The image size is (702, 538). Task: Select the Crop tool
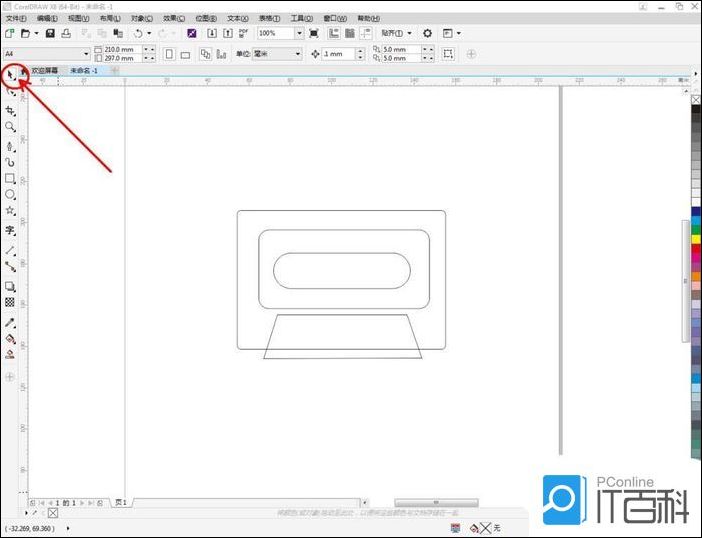pyautogui.click(x=10, y=110)
